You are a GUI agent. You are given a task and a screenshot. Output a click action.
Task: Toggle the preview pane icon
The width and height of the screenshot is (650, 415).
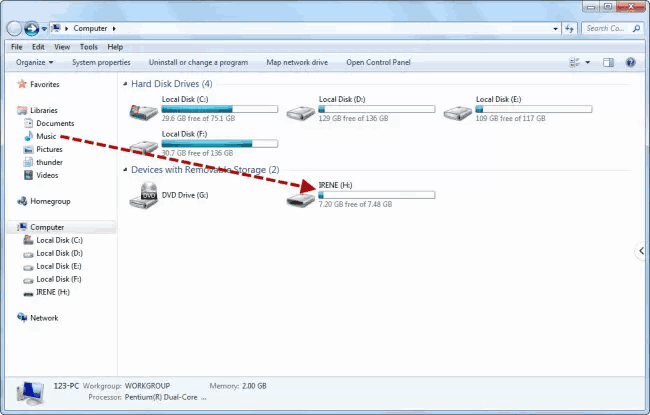(x=607, y=62)
